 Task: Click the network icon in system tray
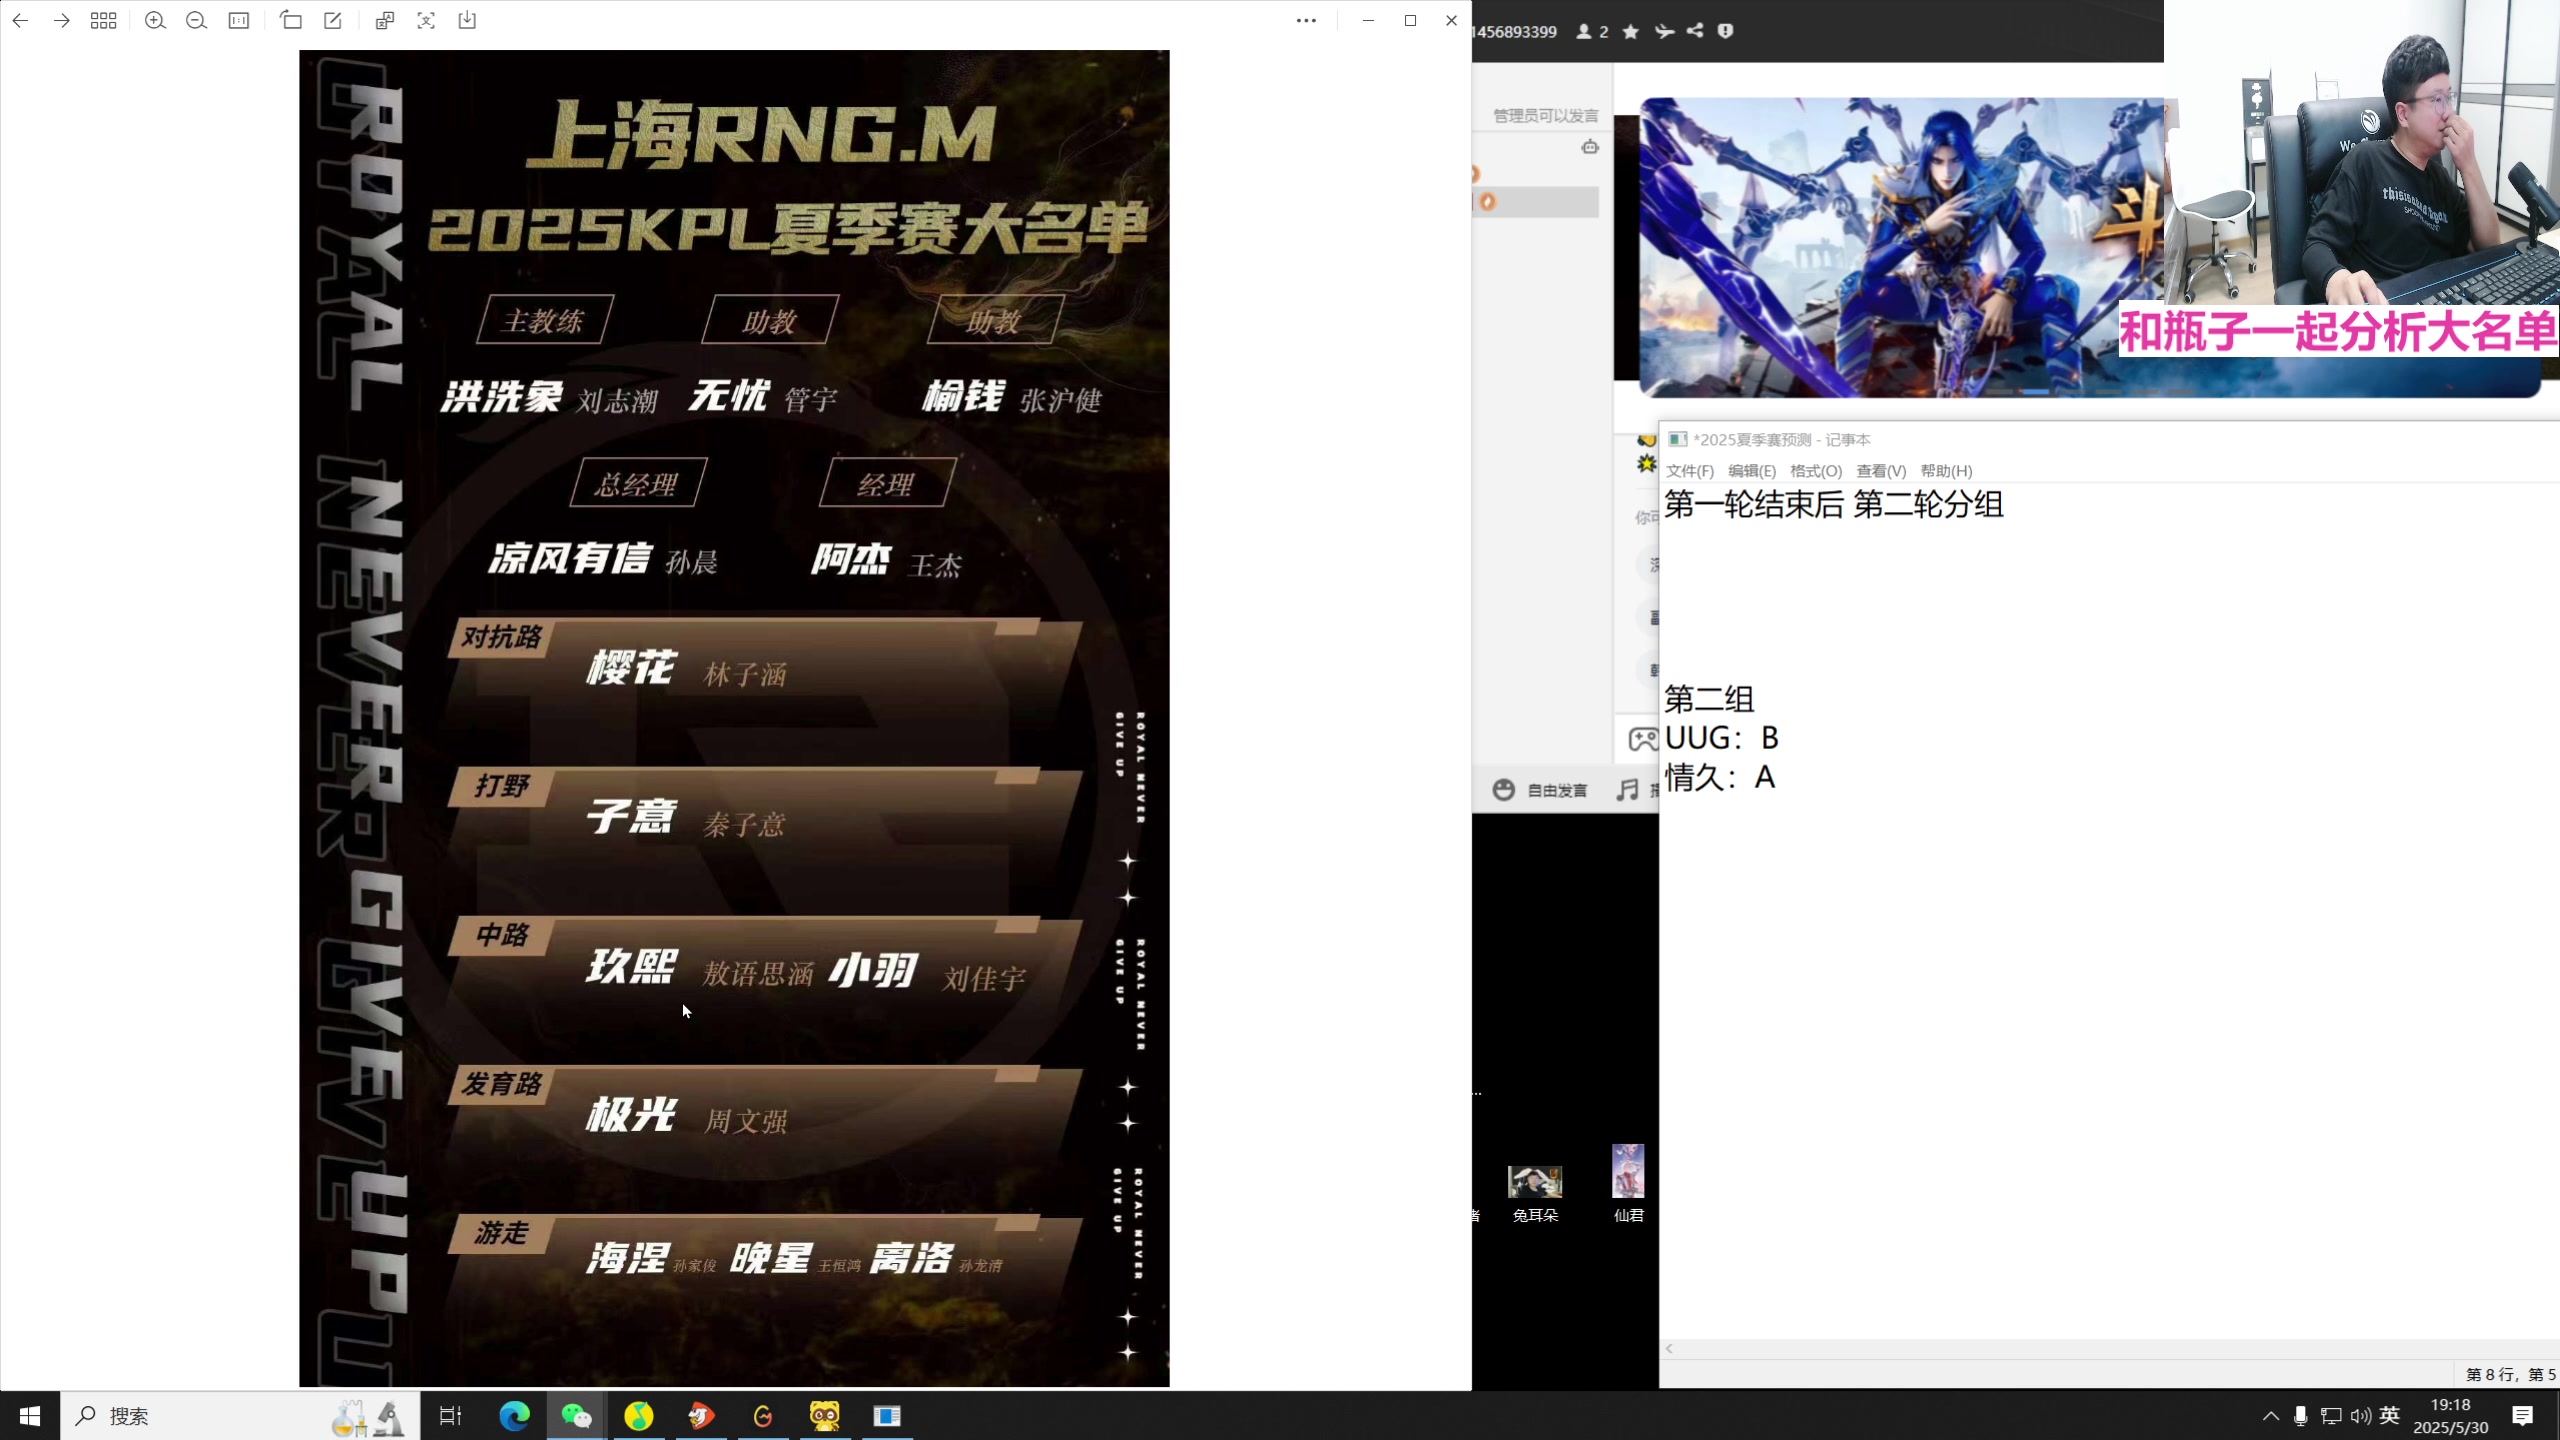pyautogui.click(x=2331, y=1416)
